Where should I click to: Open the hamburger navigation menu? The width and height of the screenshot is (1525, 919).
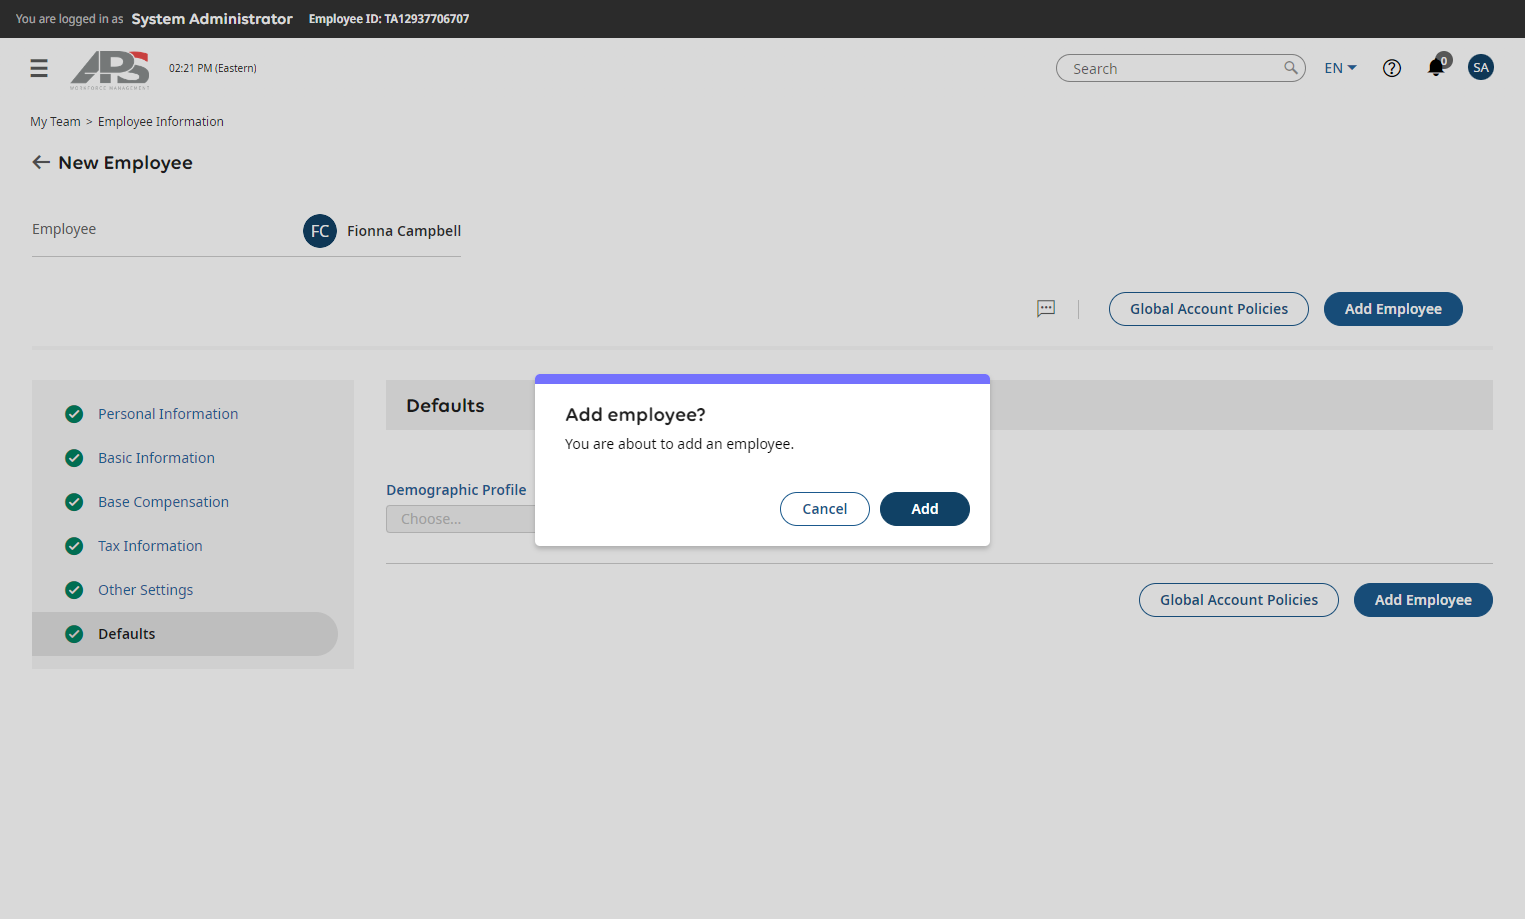(39, 68)
